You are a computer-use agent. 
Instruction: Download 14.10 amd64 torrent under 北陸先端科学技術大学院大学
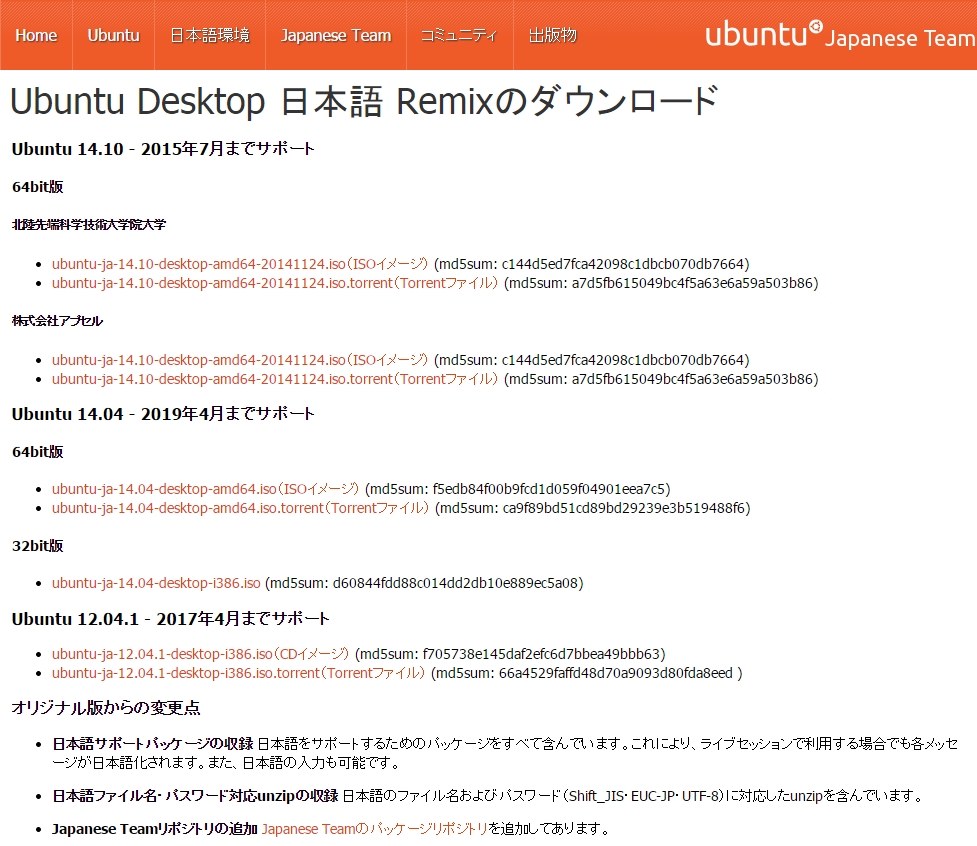[x=275, y=283]
